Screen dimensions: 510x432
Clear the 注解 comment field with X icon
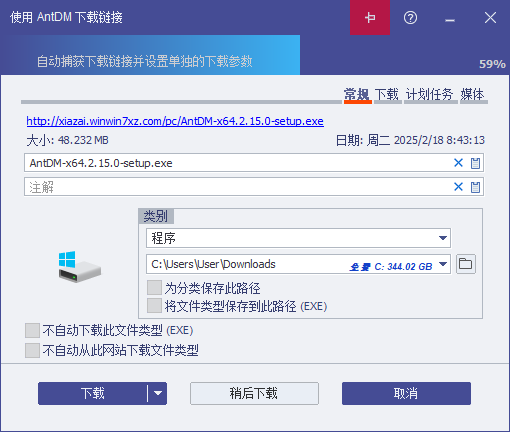(x=458, y=187)
